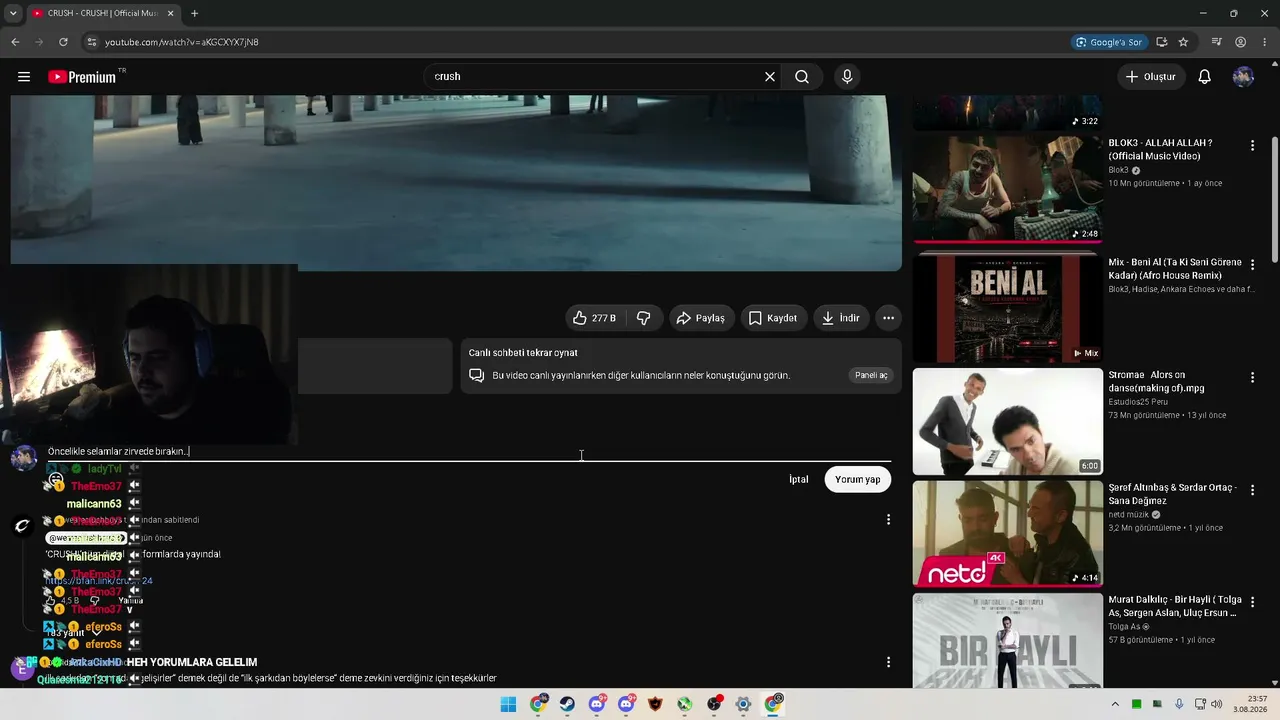Viewport: 1280px width, 720px height.
Task: Save video to playlist with Kaydet
Action: (774, 318)
